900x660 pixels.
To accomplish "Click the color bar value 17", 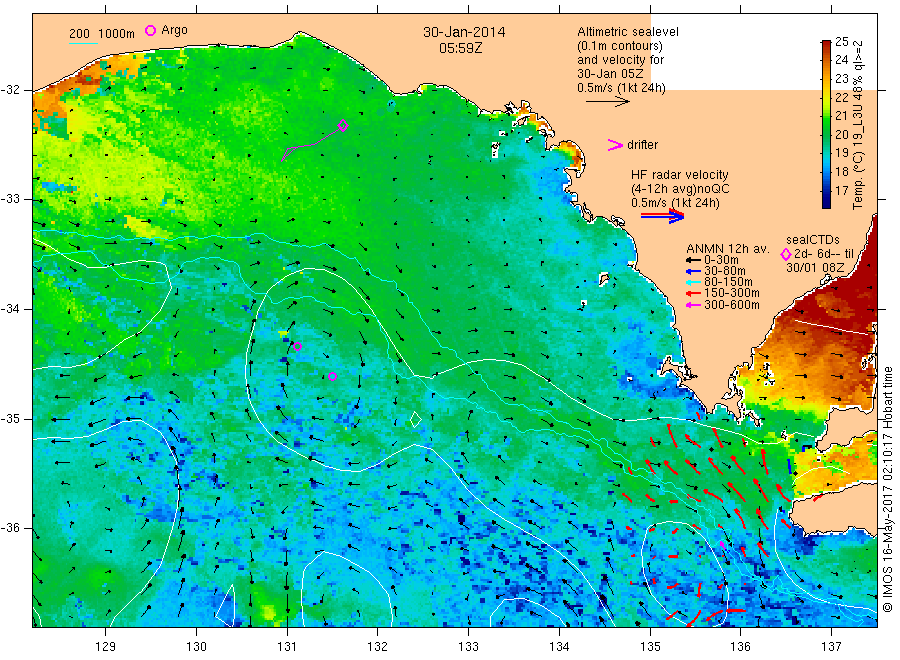I will click(841, 190).
